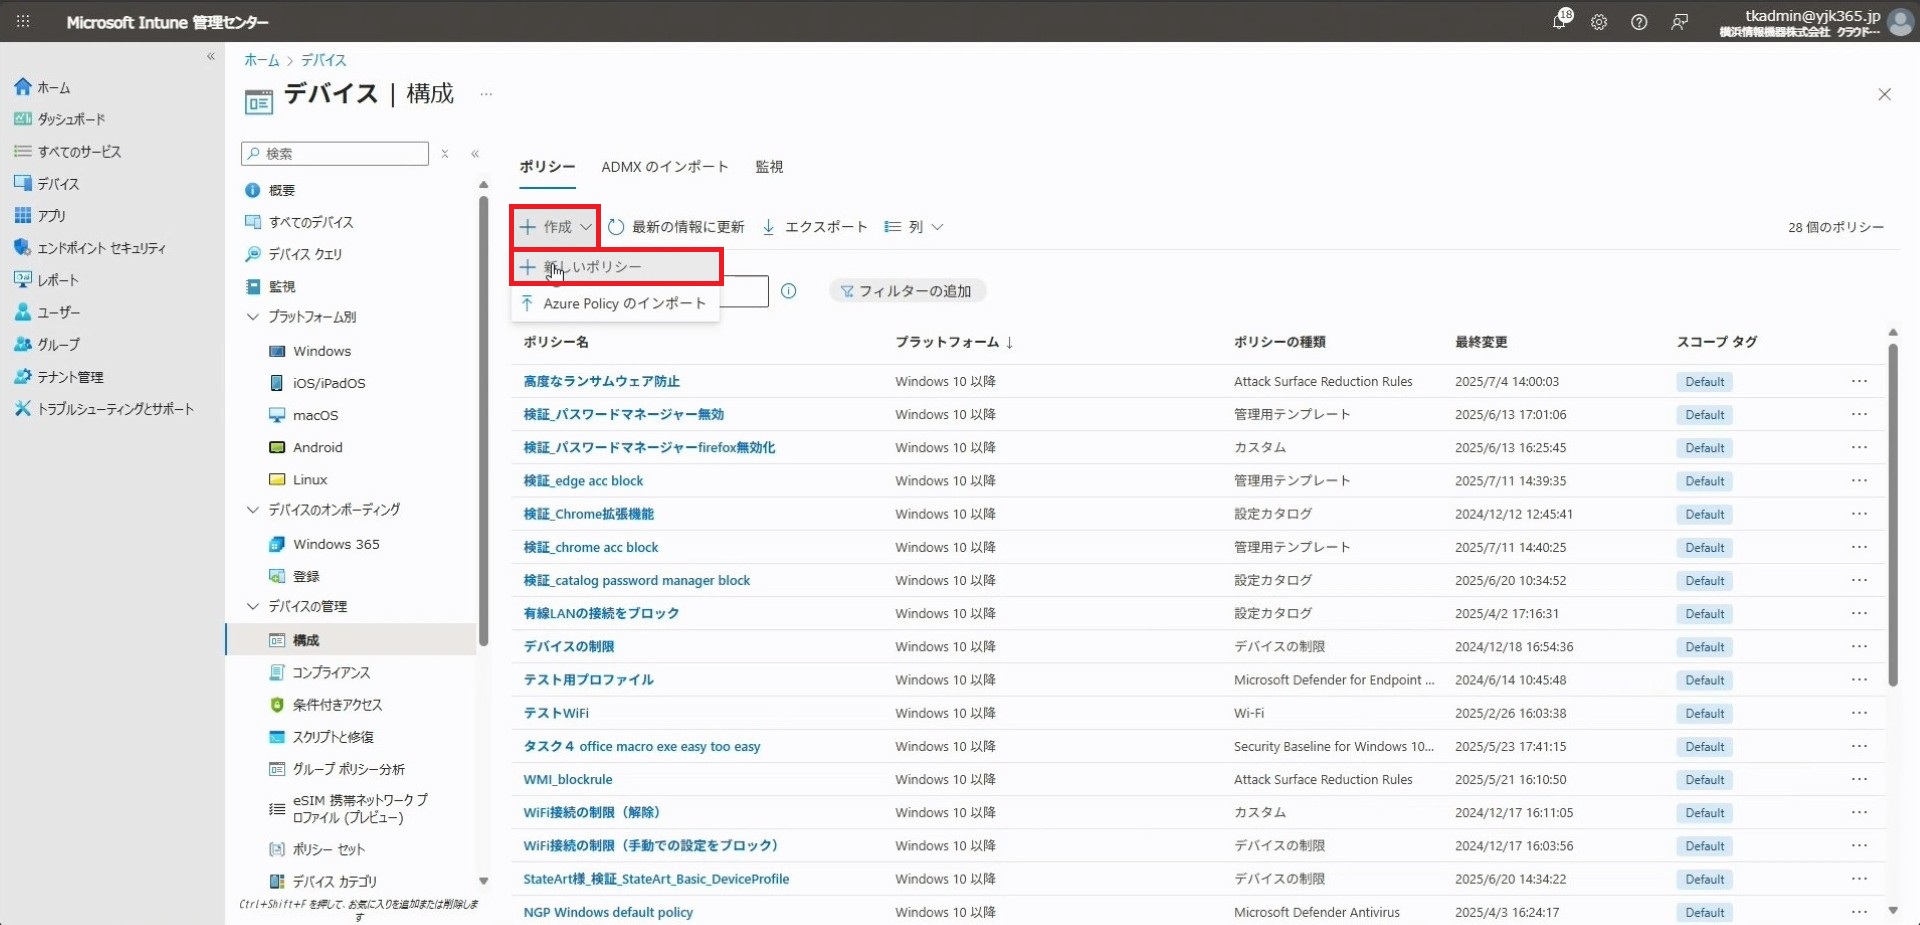Click the help question mark icon
Image resolution: width=1920 pixels, height=925 pixels.
pyautogui.click(x=1639, y=22)
